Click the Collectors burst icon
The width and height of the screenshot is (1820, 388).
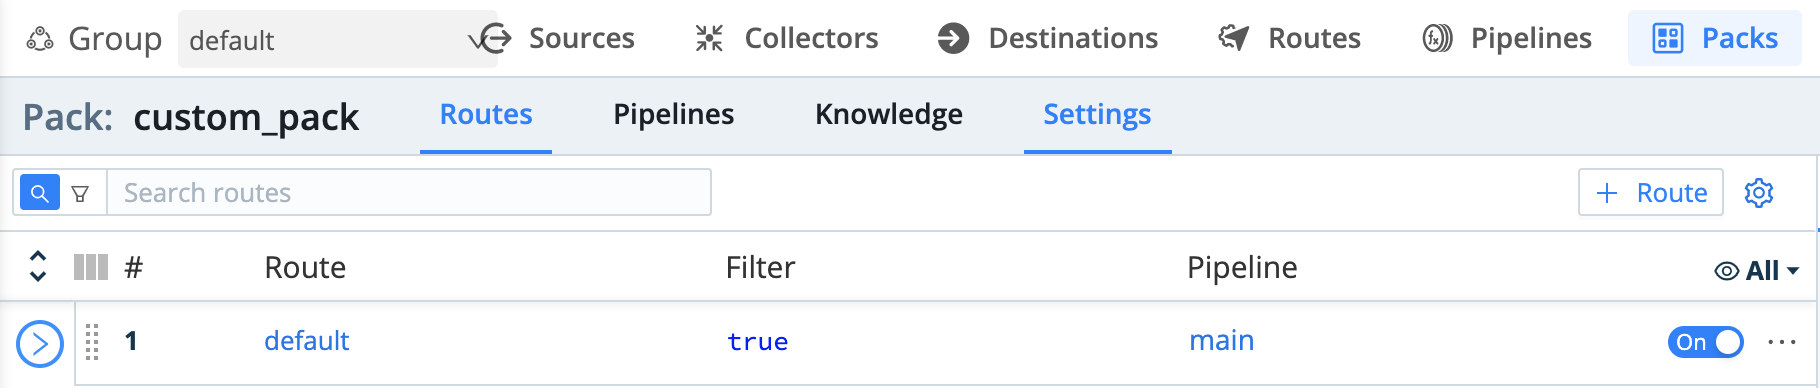click(x=709, y=39)
